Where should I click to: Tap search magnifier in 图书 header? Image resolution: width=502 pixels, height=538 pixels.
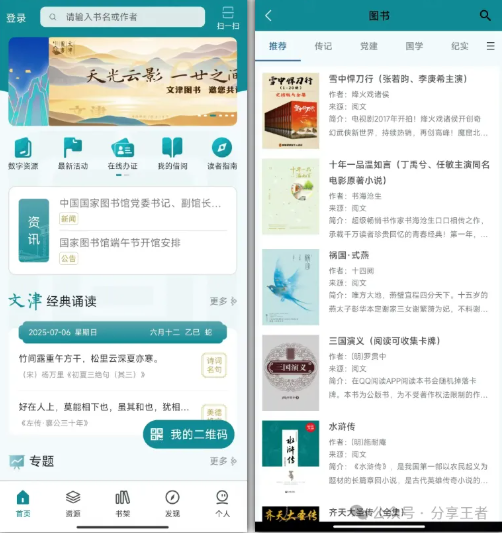(x=485, y=15)
